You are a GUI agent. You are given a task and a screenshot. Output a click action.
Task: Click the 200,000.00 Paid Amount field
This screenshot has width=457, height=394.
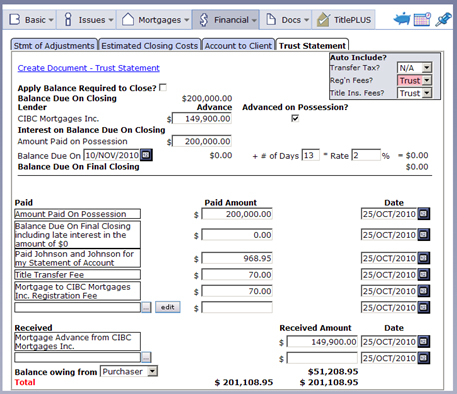tap(237, 214)
